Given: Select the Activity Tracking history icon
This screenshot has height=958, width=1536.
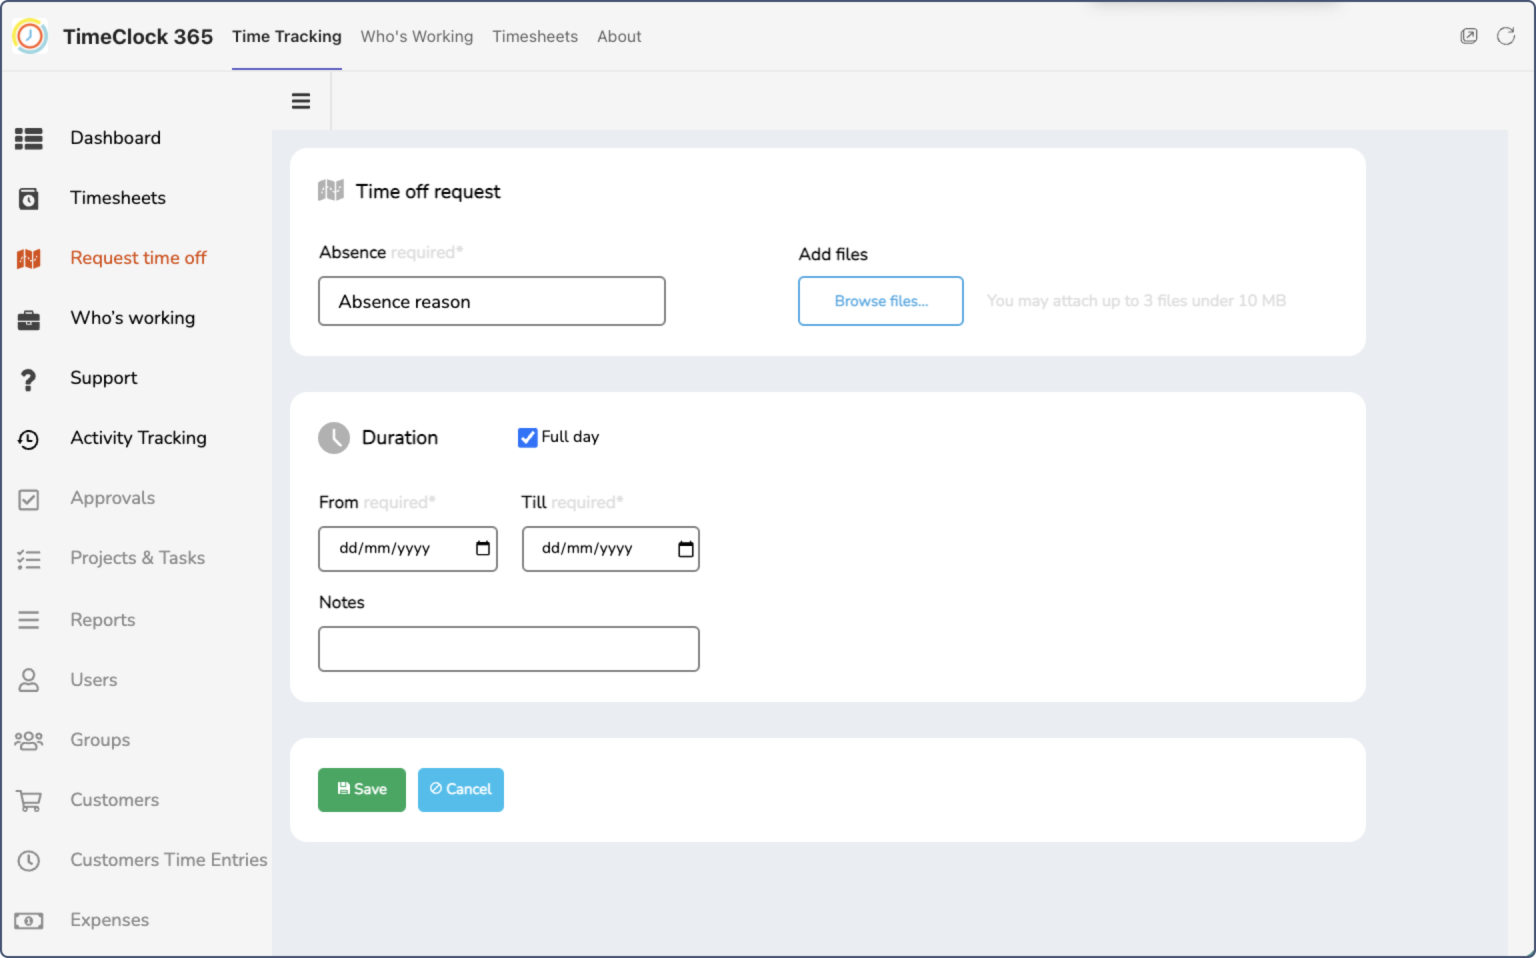Looking at the screenshot, I should tap(29, 438).
